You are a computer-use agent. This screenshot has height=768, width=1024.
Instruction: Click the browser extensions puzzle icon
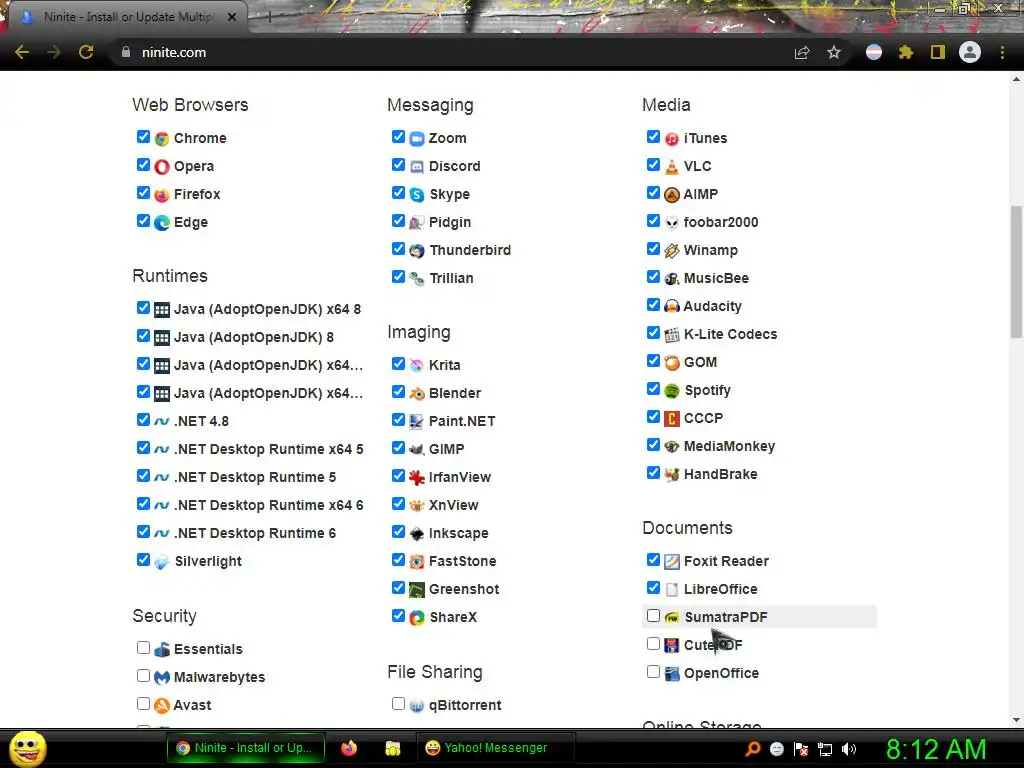pyautogui.click(x=905, y=52)
